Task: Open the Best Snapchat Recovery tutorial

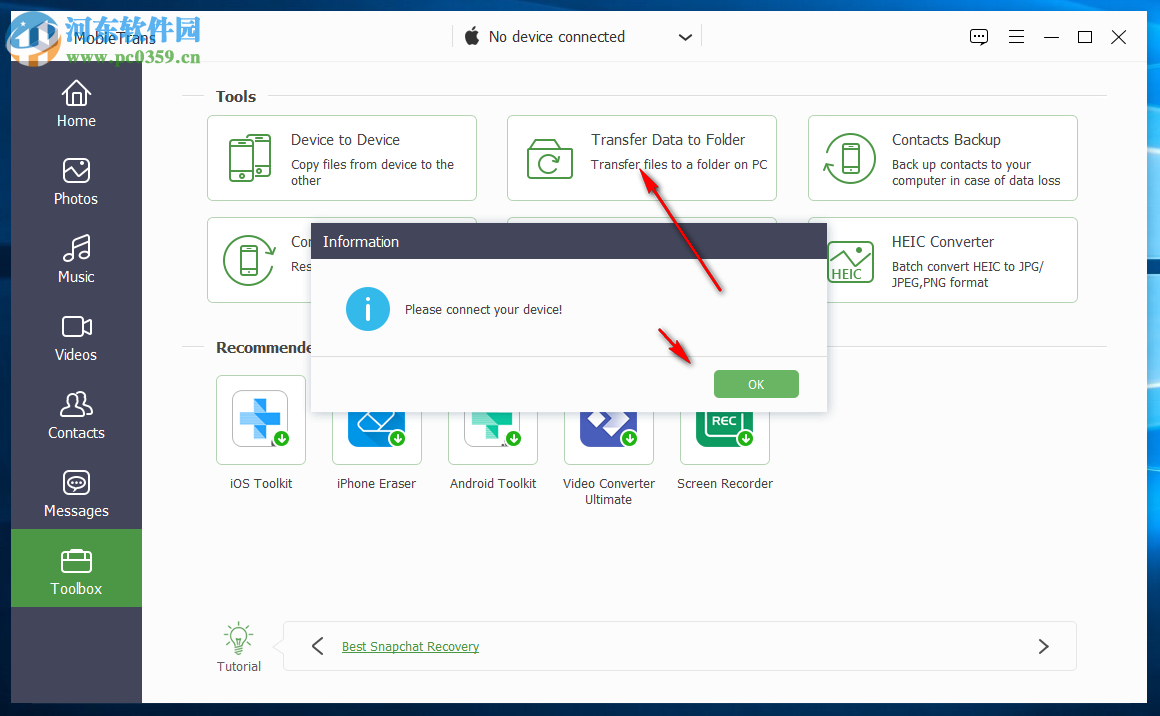Action: (x=410, y=646)
